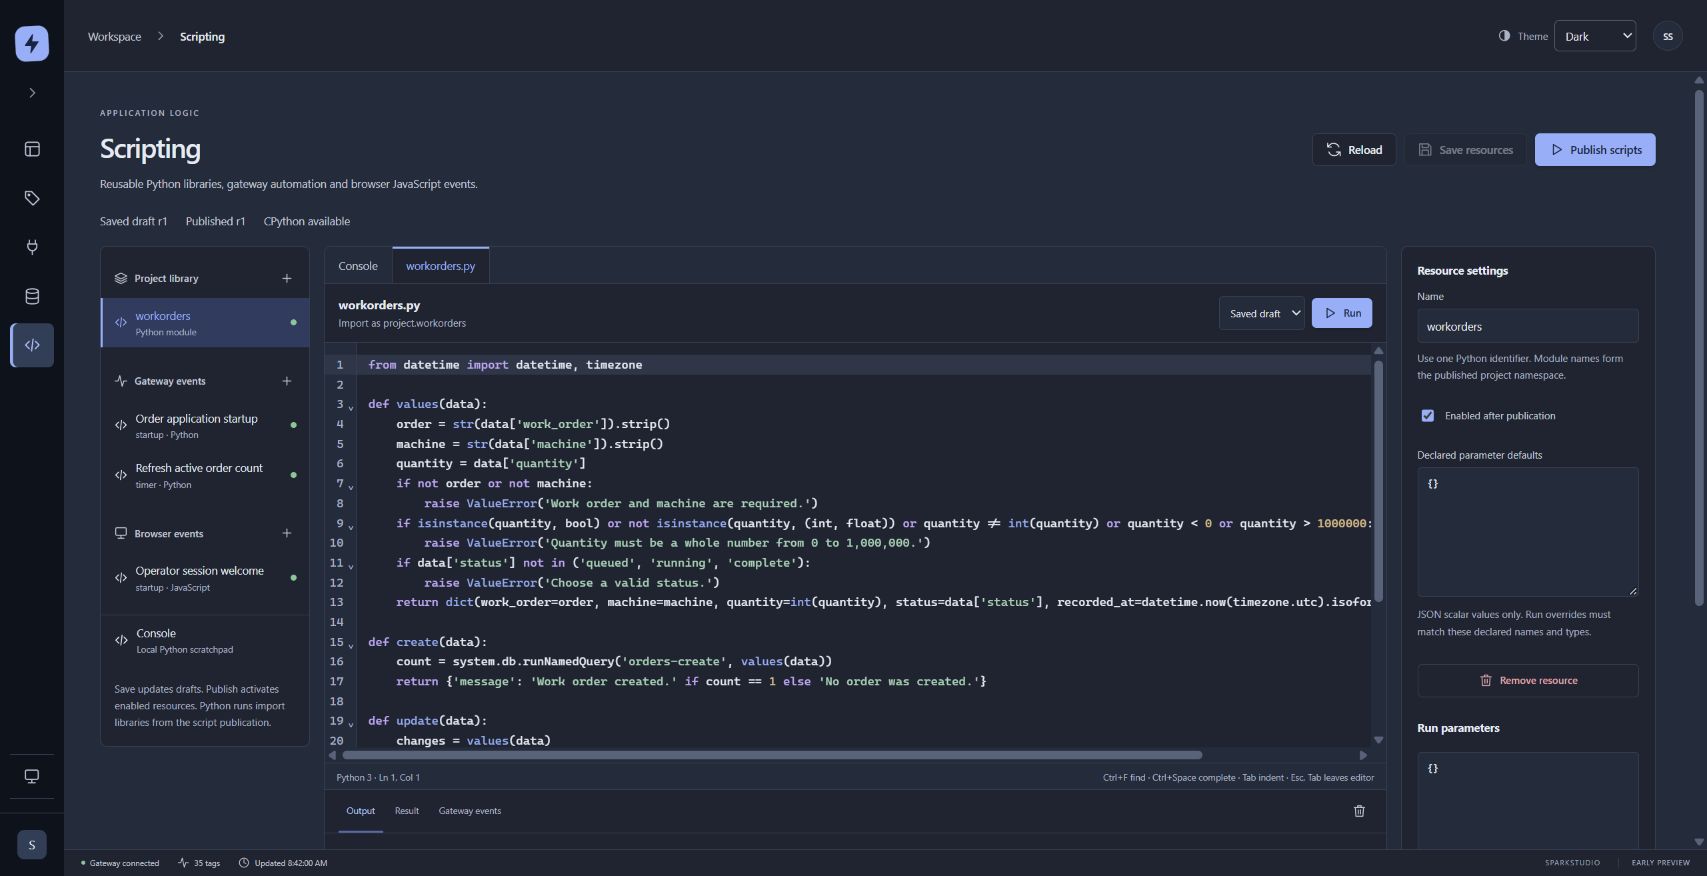Open the Theme dropdown set to Dark

point(1595,36)
